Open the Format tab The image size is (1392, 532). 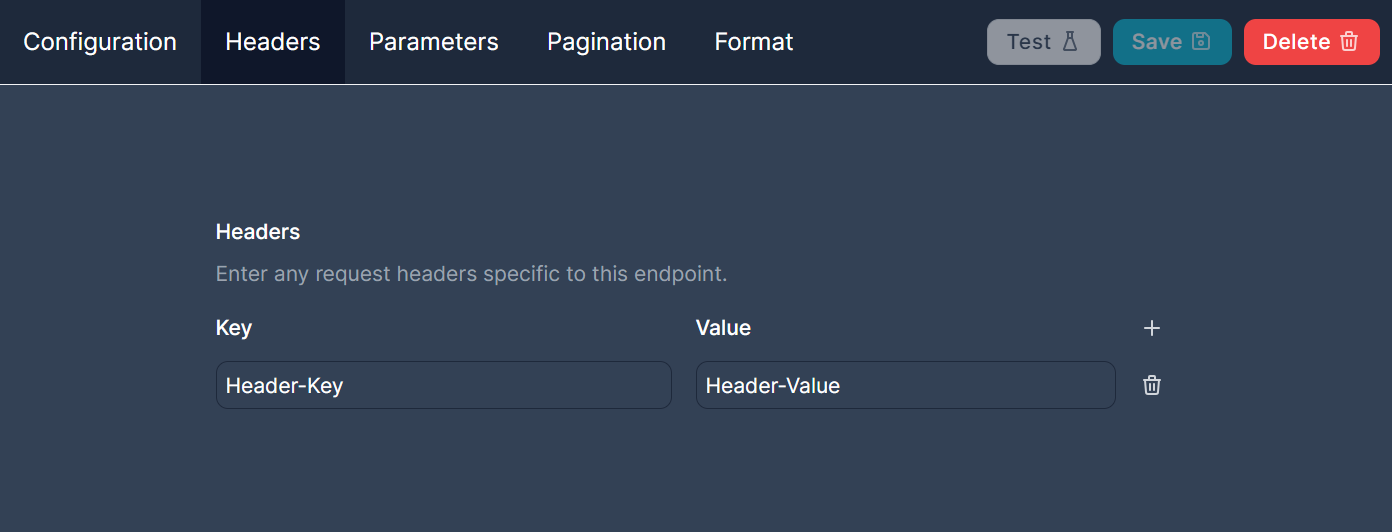pos(754,42)
